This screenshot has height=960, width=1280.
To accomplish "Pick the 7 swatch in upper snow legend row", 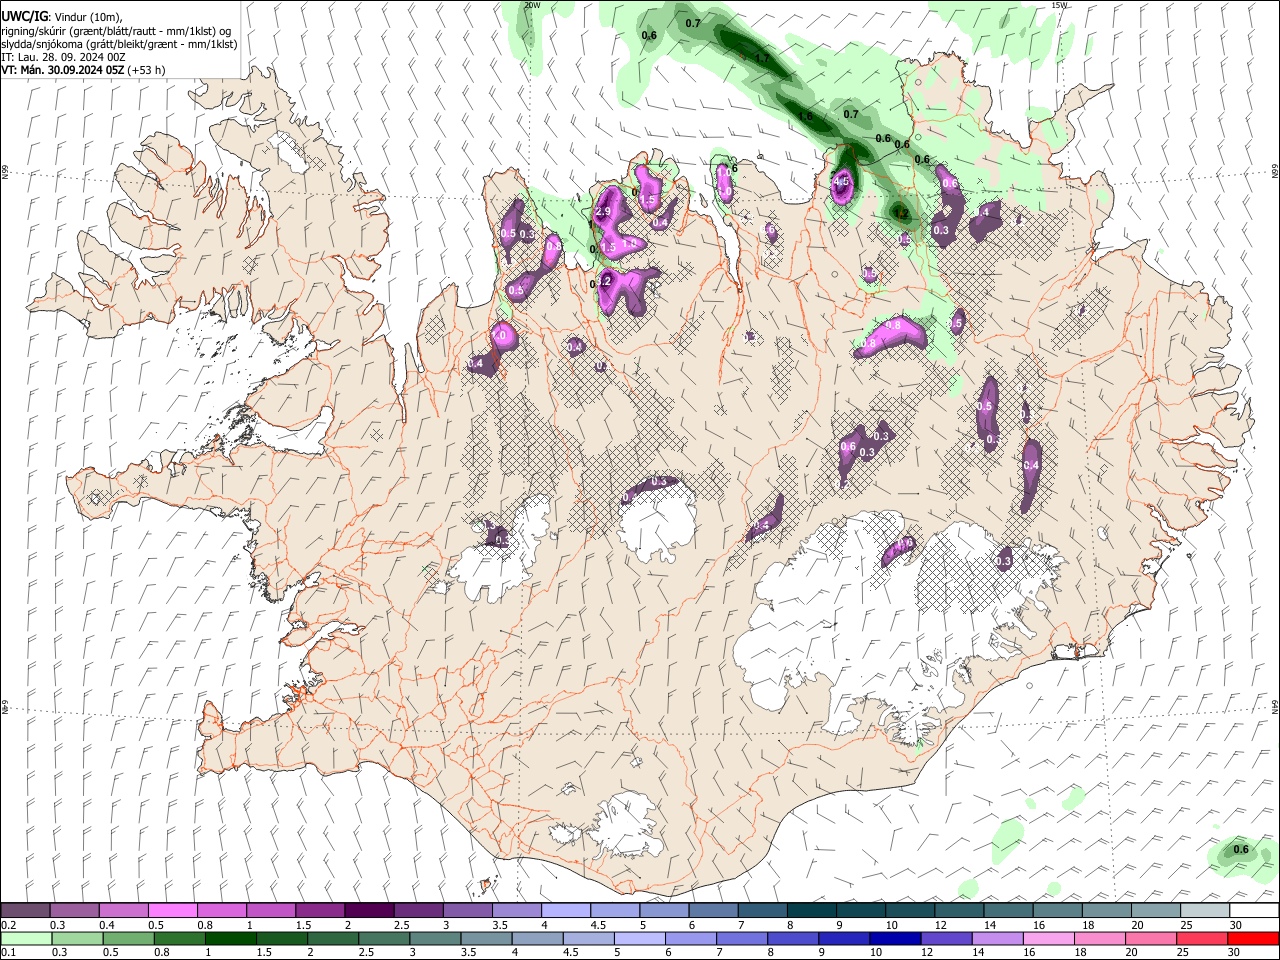I will coord(761,911).
